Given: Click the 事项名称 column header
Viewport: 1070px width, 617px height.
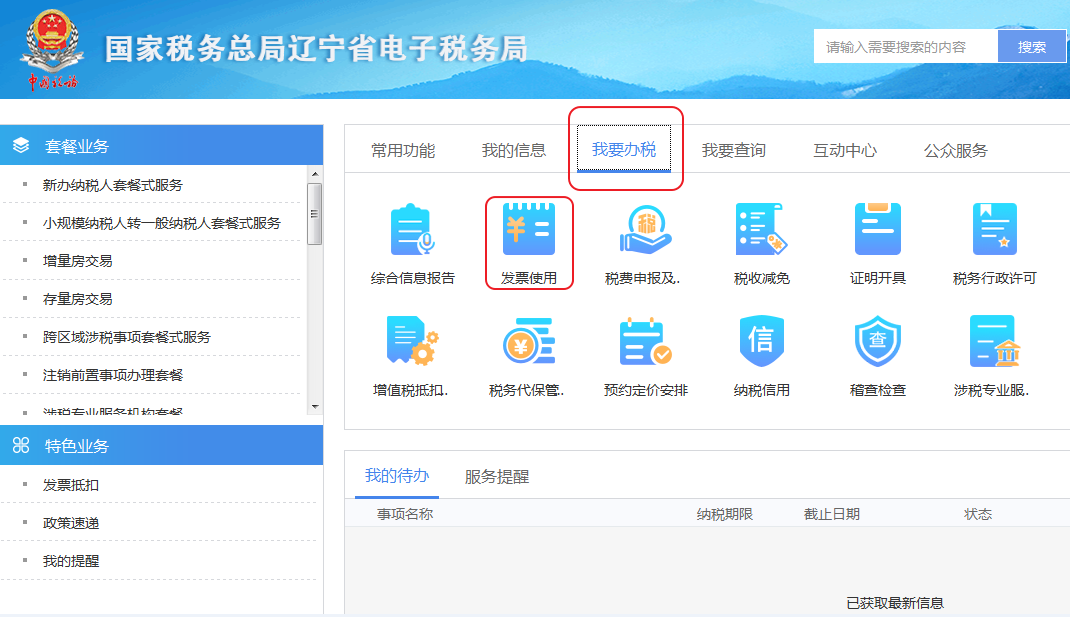Looking at the screenshot, I should pyautogui.click(x=405, y=514).
